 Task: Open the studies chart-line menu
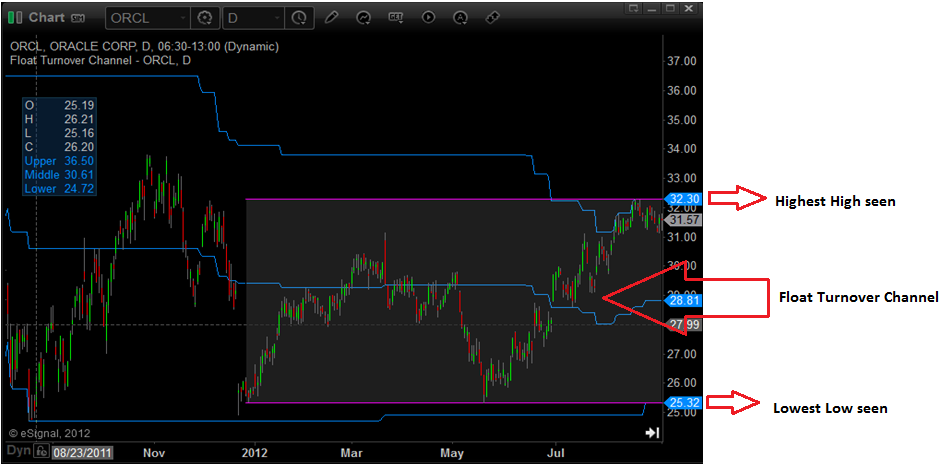[363, 18]
